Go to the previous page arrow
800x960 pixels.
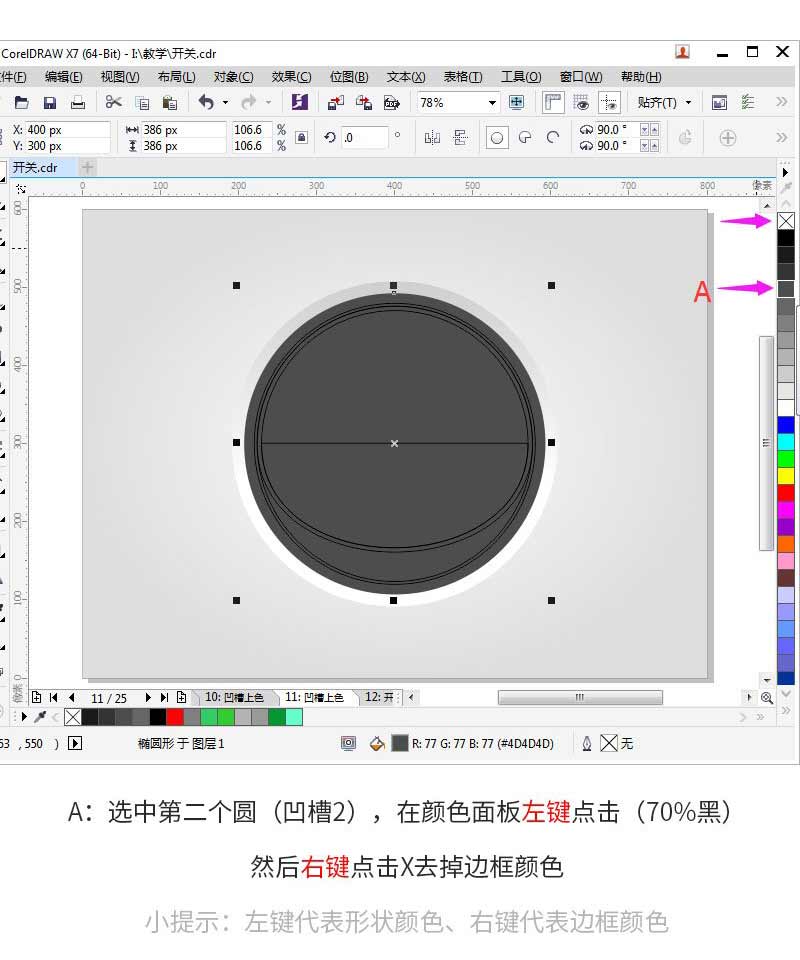coord(72,697)
